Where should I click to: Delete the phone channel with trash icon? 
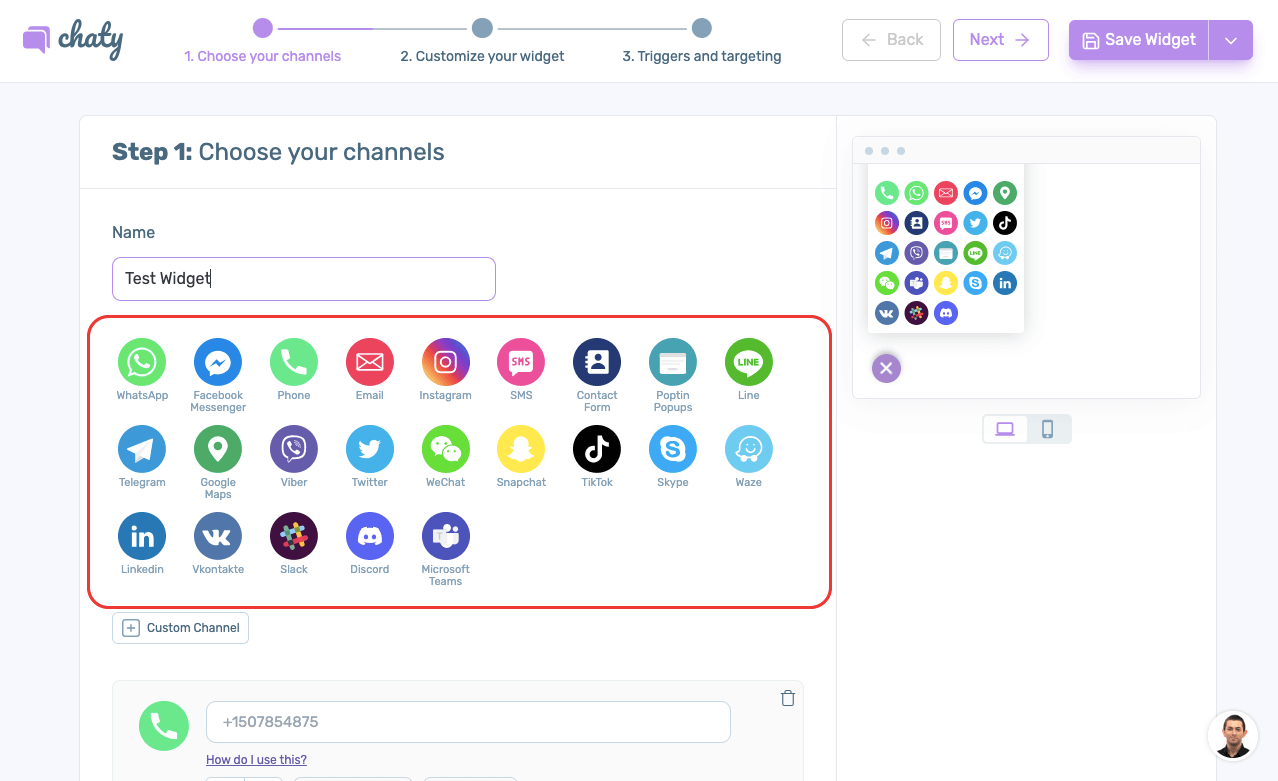(787, 699)
